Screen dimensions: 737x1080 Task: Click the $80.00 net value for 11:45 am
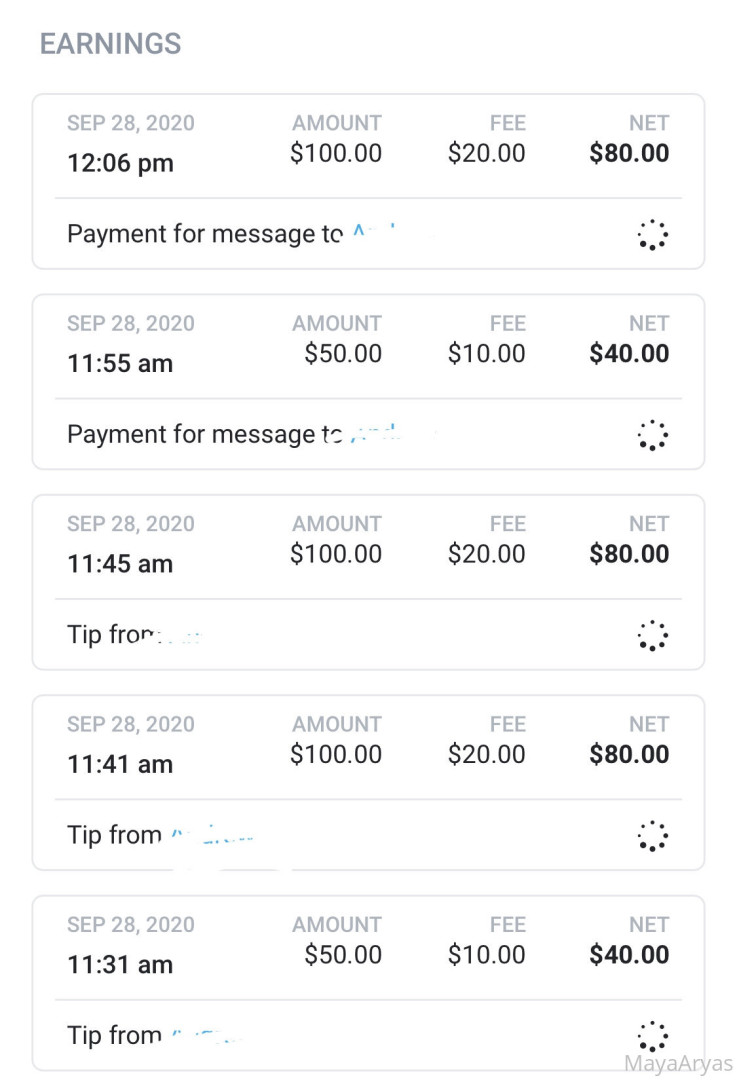tap(629, 554)
